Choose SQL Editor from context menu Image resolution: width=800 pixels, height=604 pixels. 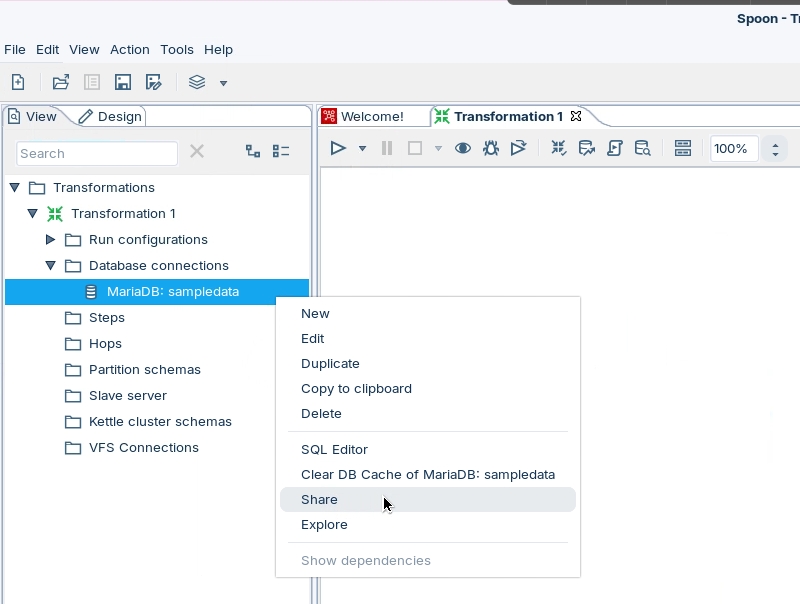pos(334,450)
